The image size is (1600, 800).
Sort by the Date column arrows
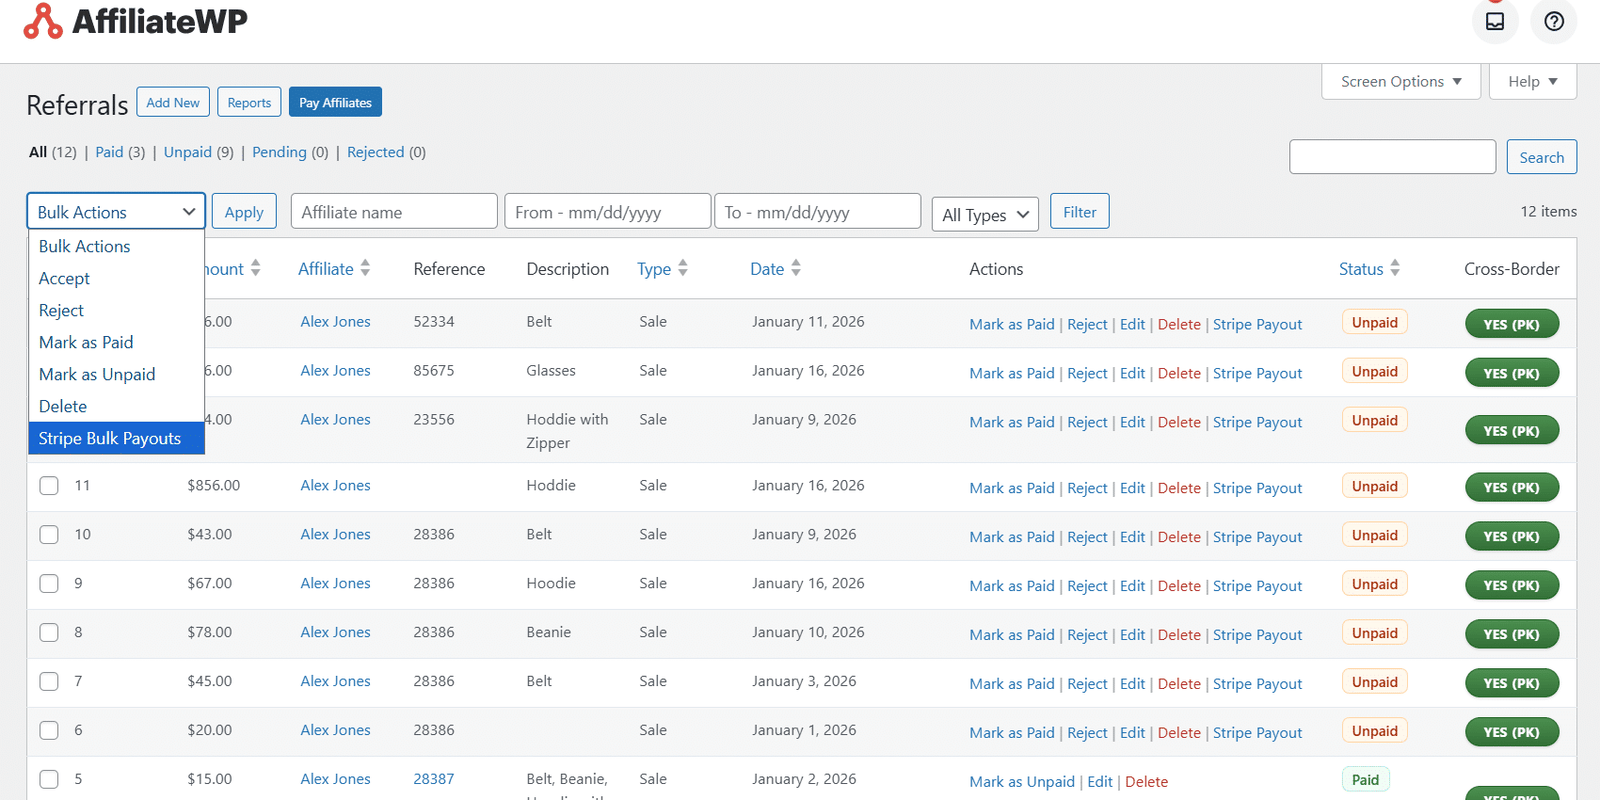pyautogui.click(x=796, y=268)
